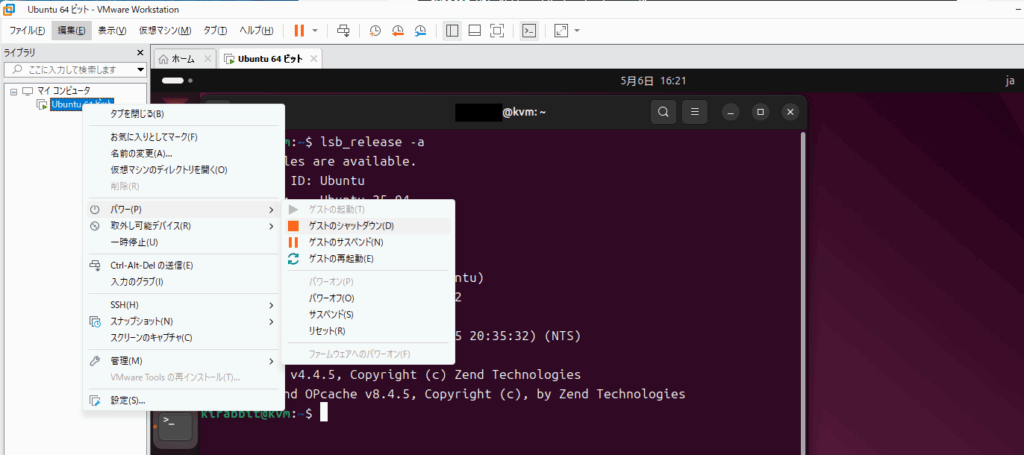Switch to the Ubuntu 64 ビット tab
The height and width of the screenshot is (455, 1024).
[270, 59]
